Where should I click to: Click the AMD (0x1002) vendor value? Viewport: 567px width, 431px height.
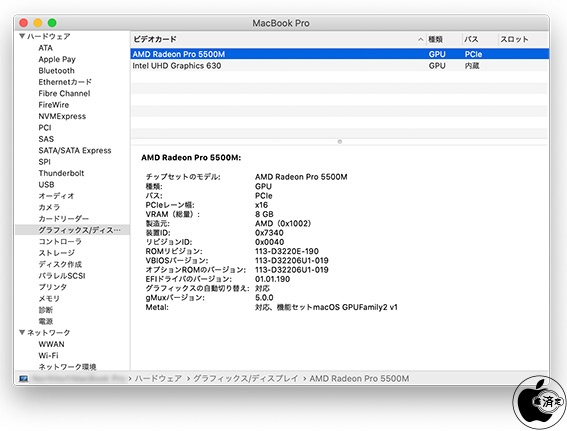283,223
